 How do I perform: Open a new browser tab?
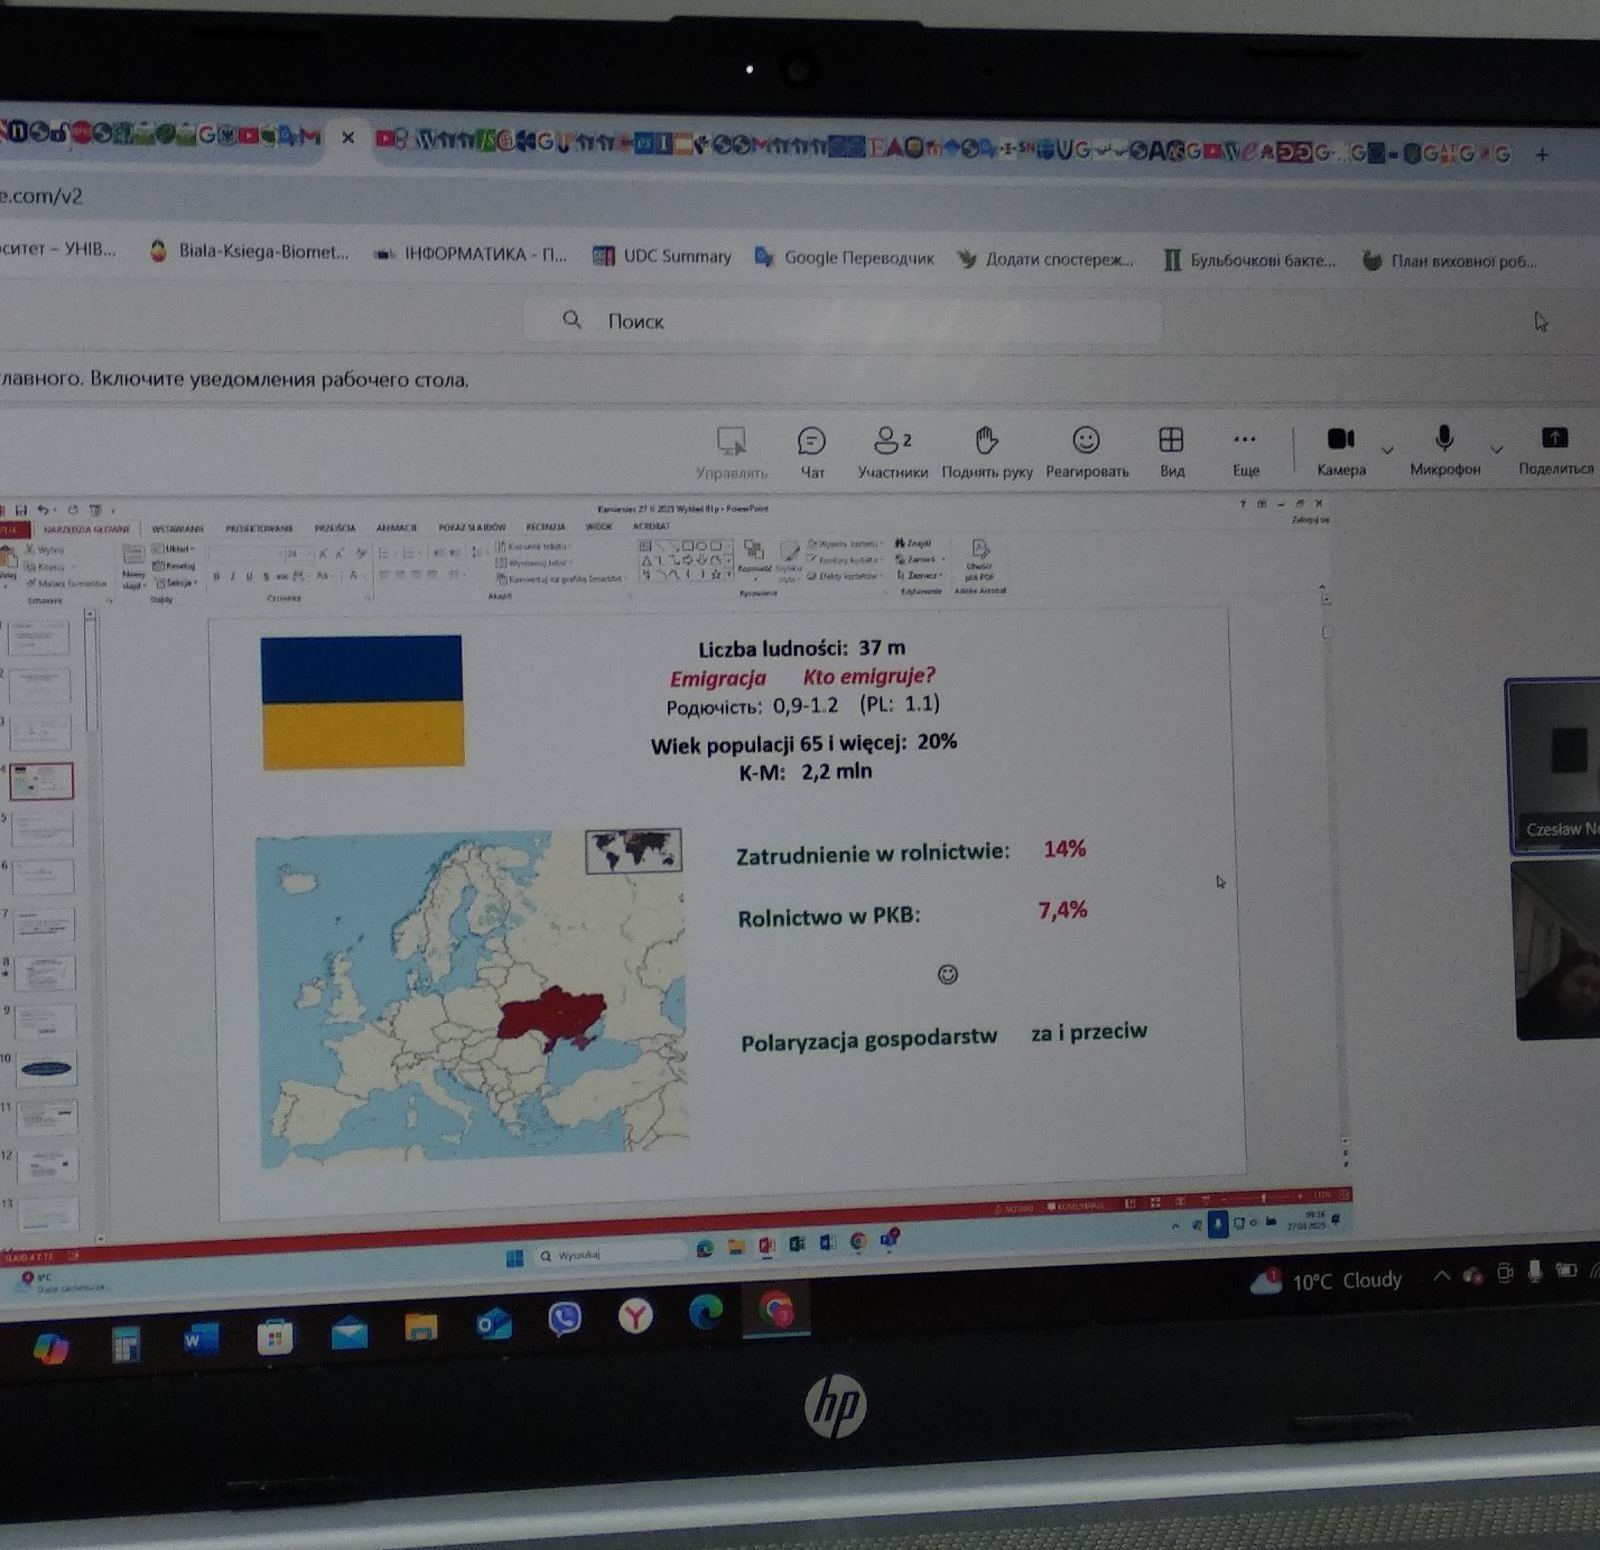pos(1542,154)
